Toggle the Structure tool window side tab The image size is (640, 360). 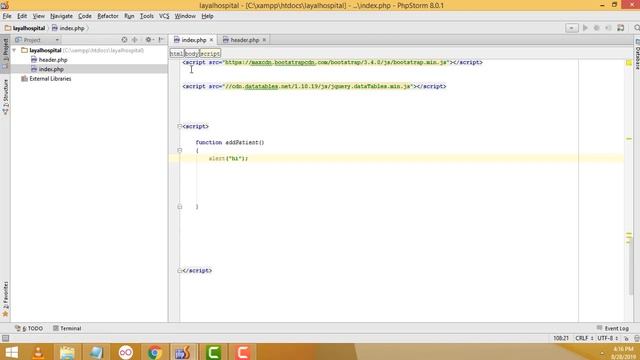tap(5, 97)
